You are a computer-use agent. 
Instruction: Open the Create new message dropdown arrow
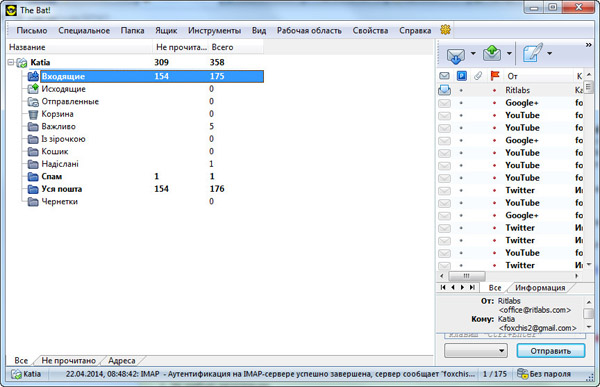tap(549, 53)
